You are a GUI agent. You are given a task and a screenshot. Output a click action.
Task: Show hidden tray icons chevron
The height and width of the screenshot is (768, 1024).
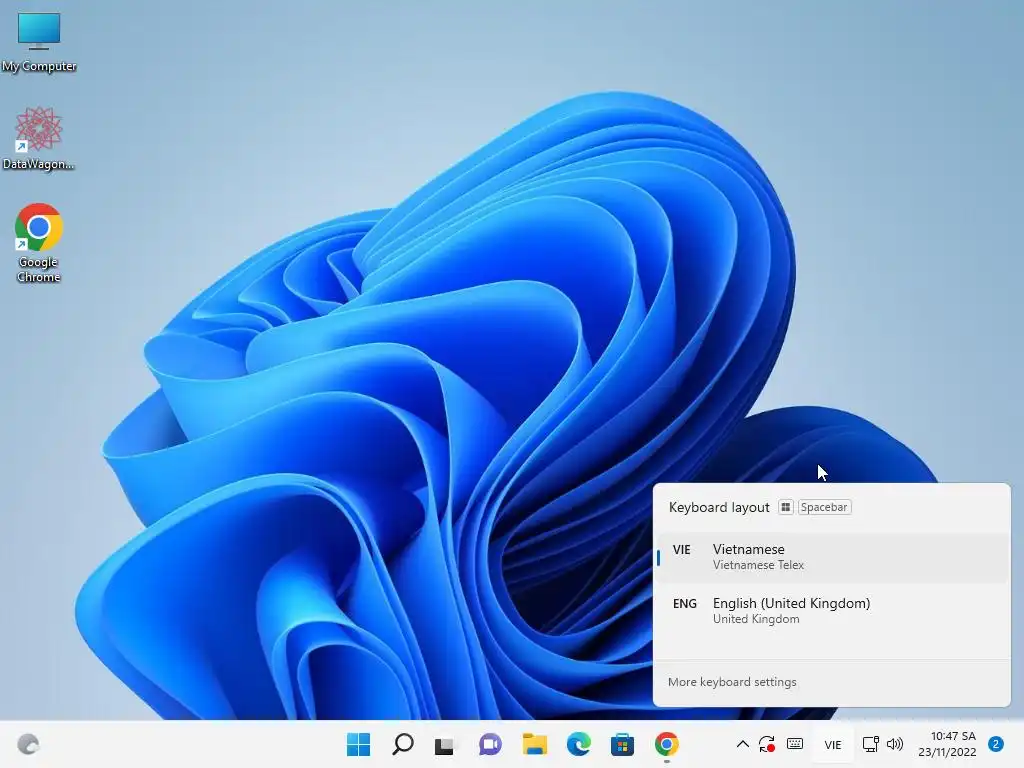(x=743, y=744)
